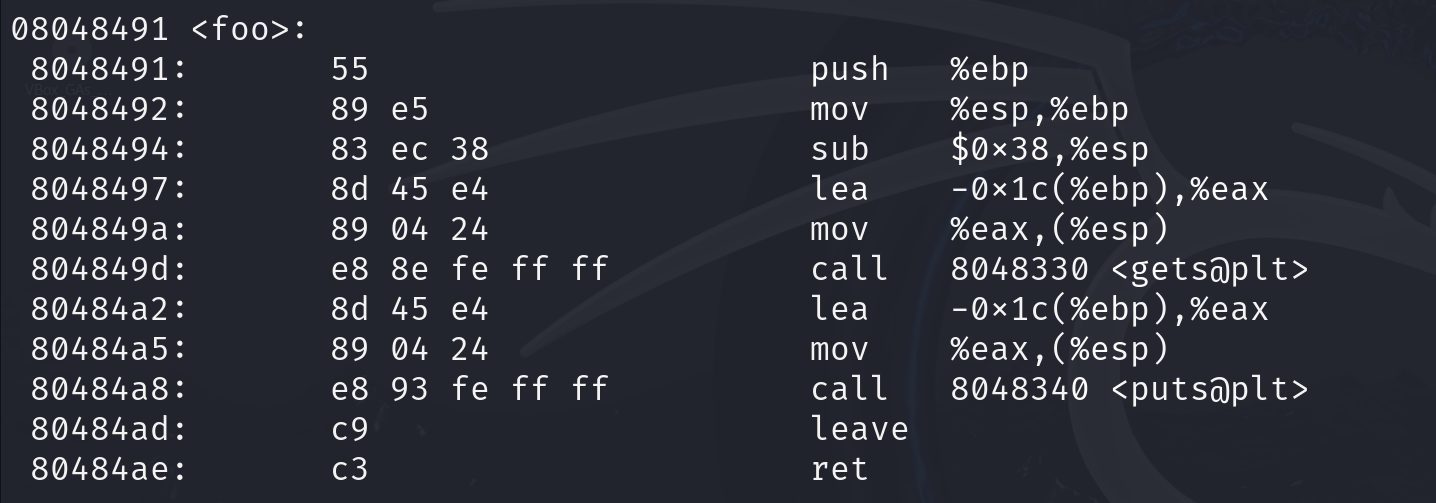1436x503 pixels.
Task: Click the hex bytes e8 8e fe ff ff
Action: pos(469,269)
